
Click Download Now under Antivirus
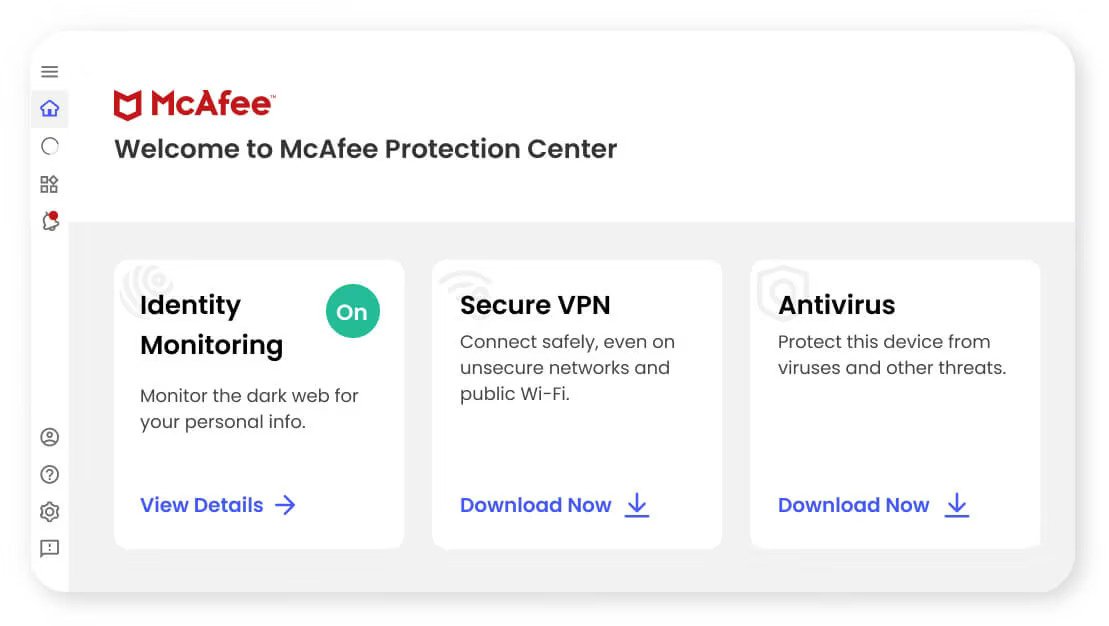tap(854, 505)
